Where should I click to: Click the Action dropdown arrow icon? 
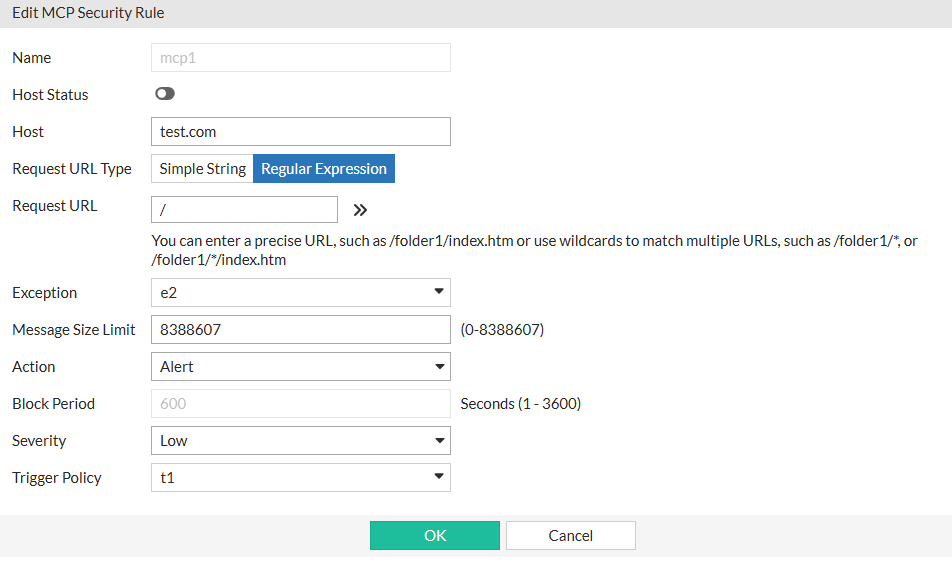(439, 367)
